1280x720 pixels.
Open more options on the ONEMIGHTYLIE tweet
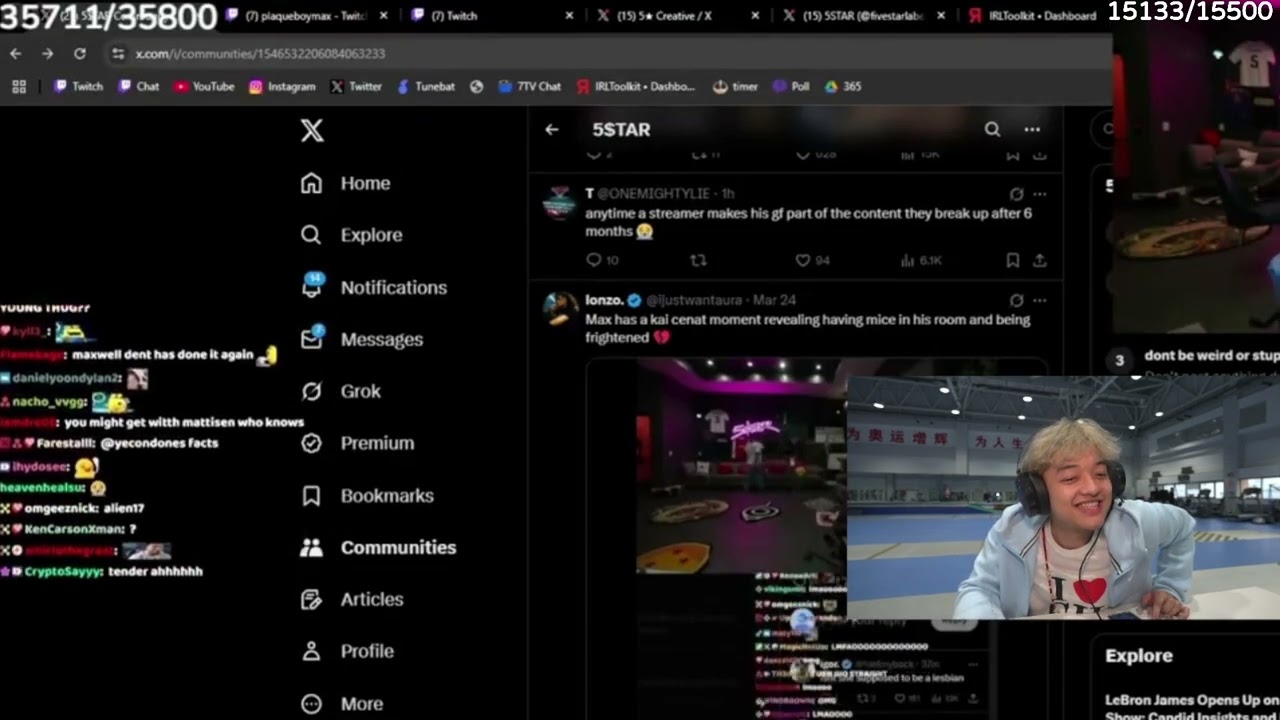click(x=1040, y=194)
